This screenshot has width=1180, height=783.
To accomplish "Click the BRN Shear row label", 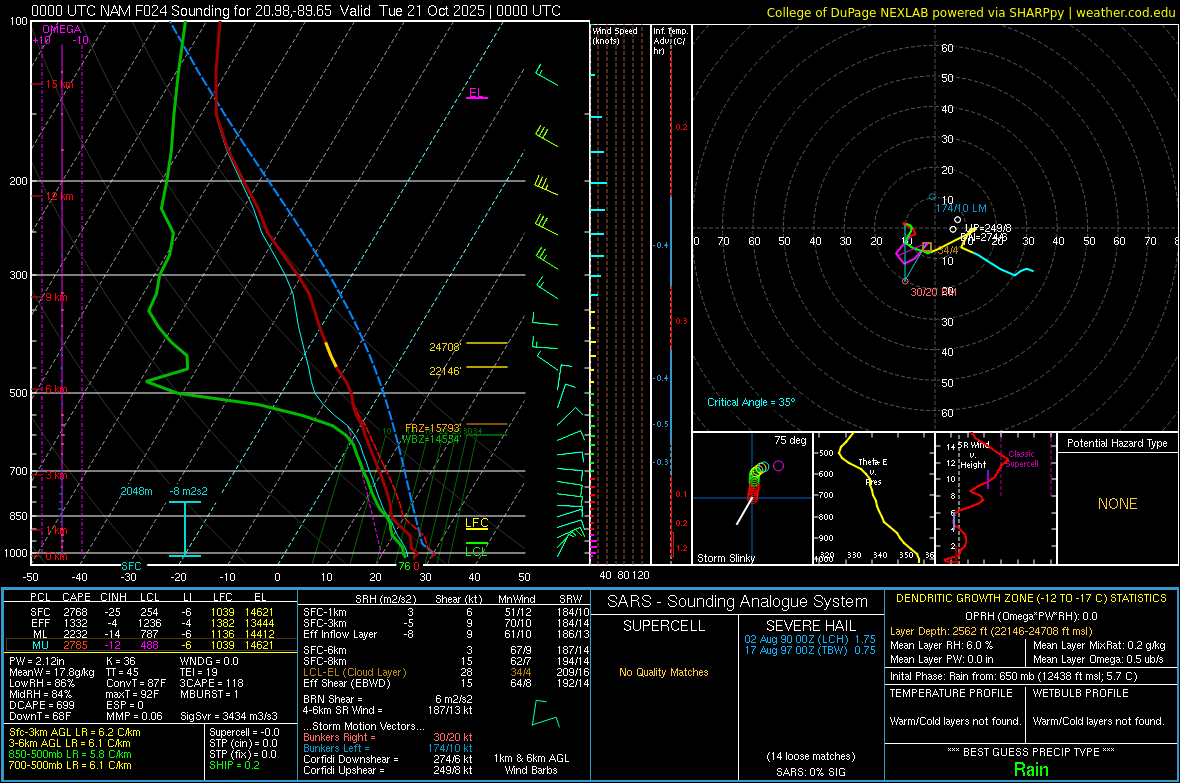I will coord(333,699).
